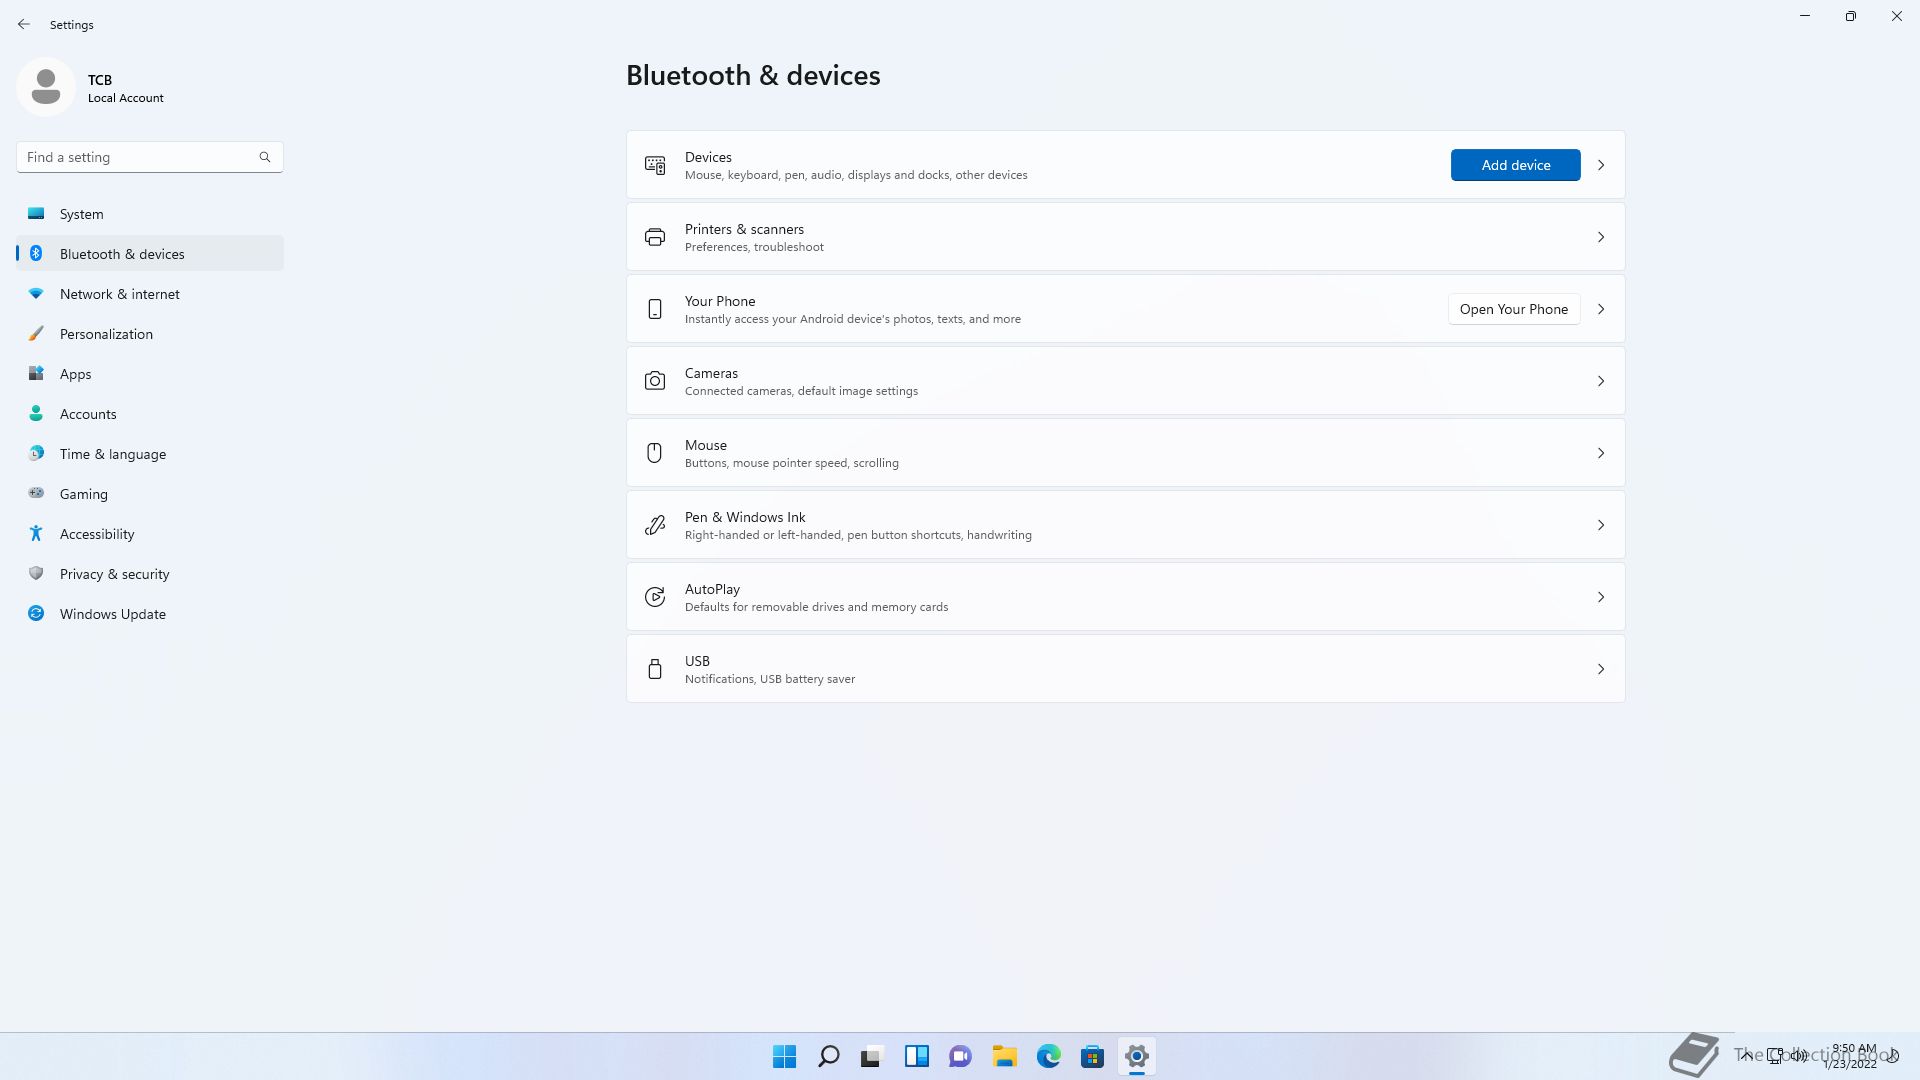Click the Open Your Phone button
This screenshot has height=1080, width=1920.
point(1514,309)
